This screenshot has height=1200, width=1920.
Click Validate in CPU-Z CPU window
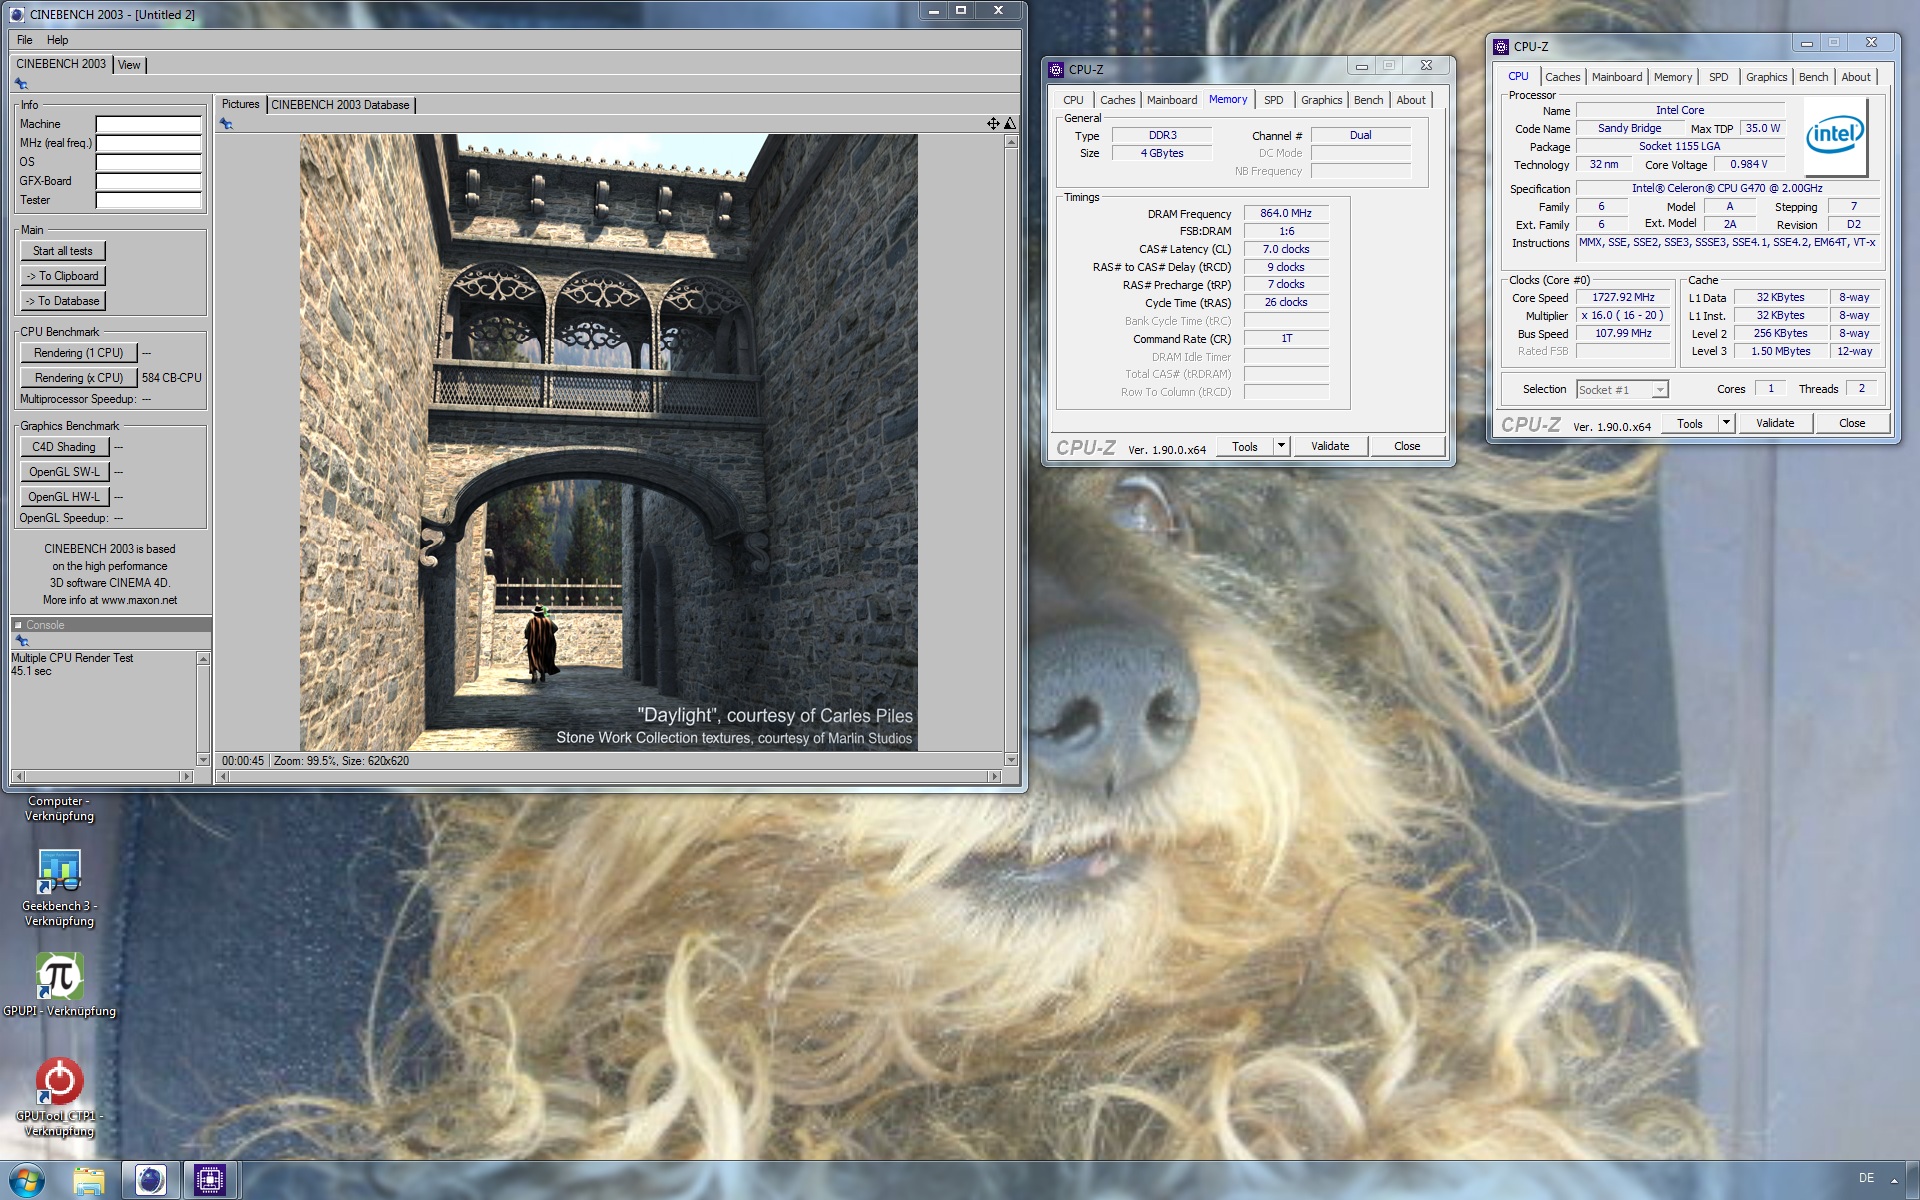(x=1775, y=423)
